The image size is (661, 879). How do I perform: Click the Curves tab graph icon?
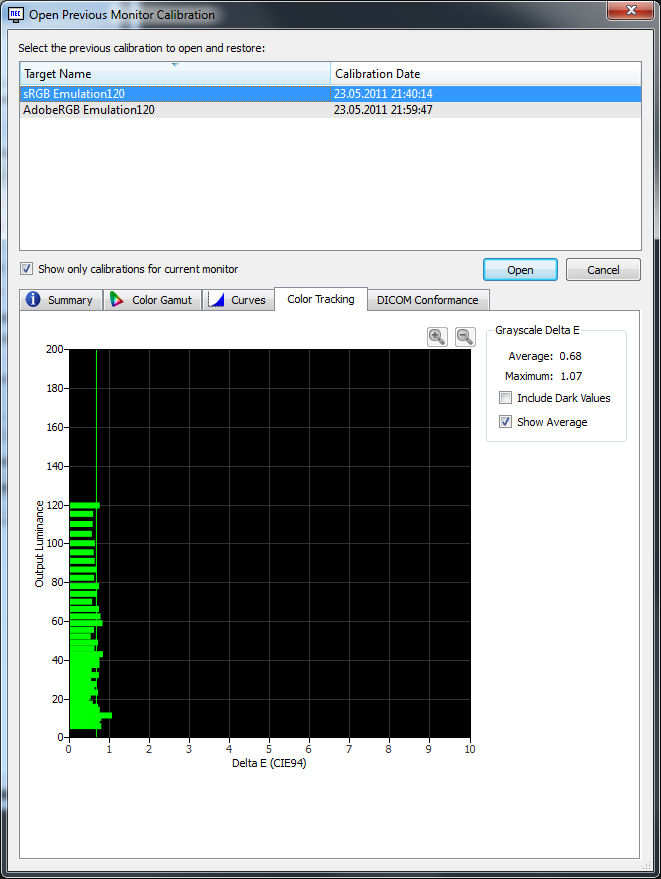coord(216,300)
